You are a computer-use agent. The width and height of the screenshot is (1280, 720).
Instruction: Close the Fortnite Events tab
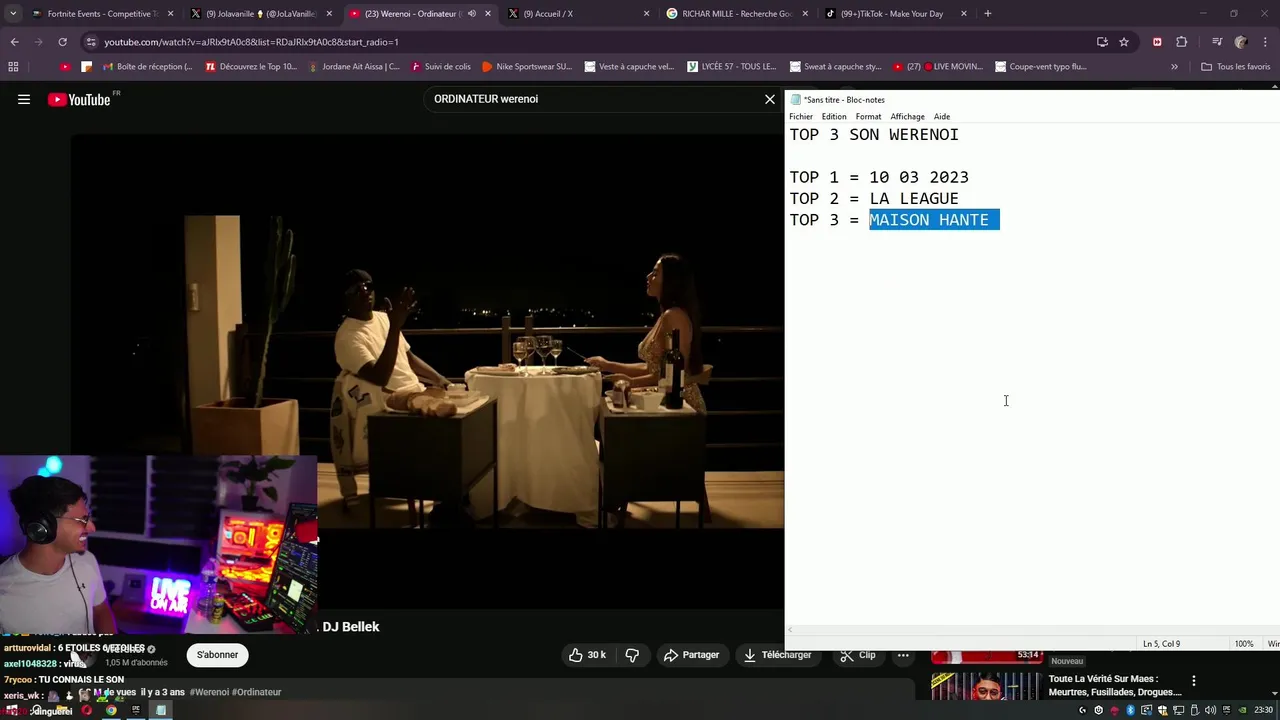pos(170,14)
